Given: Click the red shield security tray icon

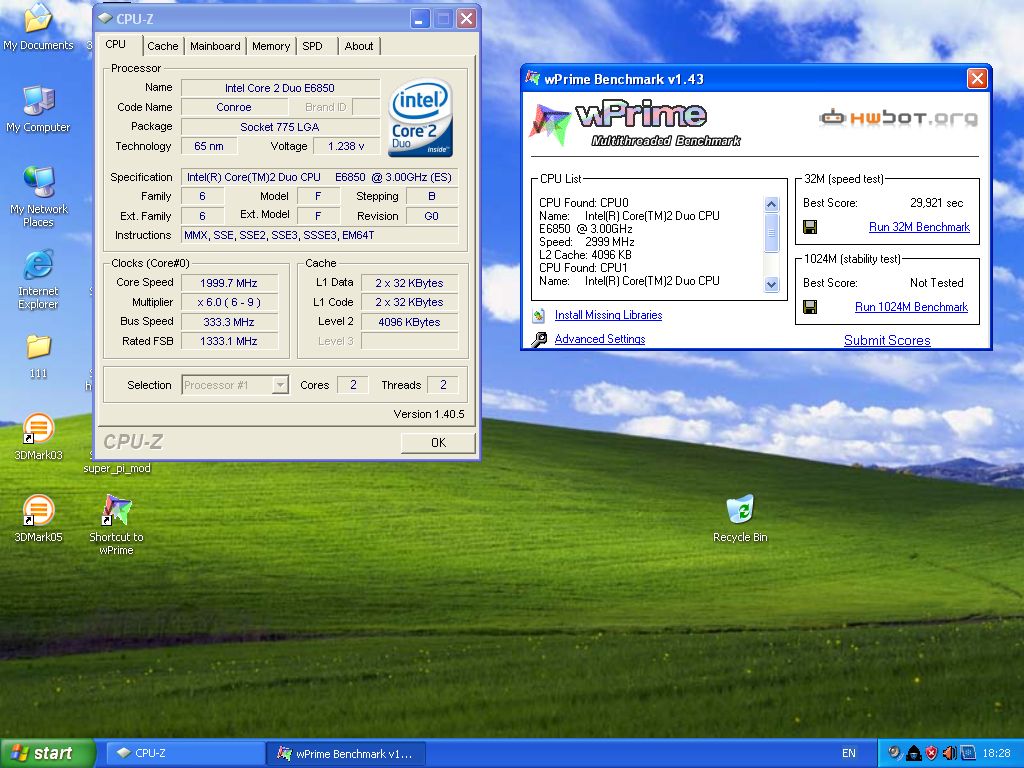Looking at the screenshot, I should [931, 753].
